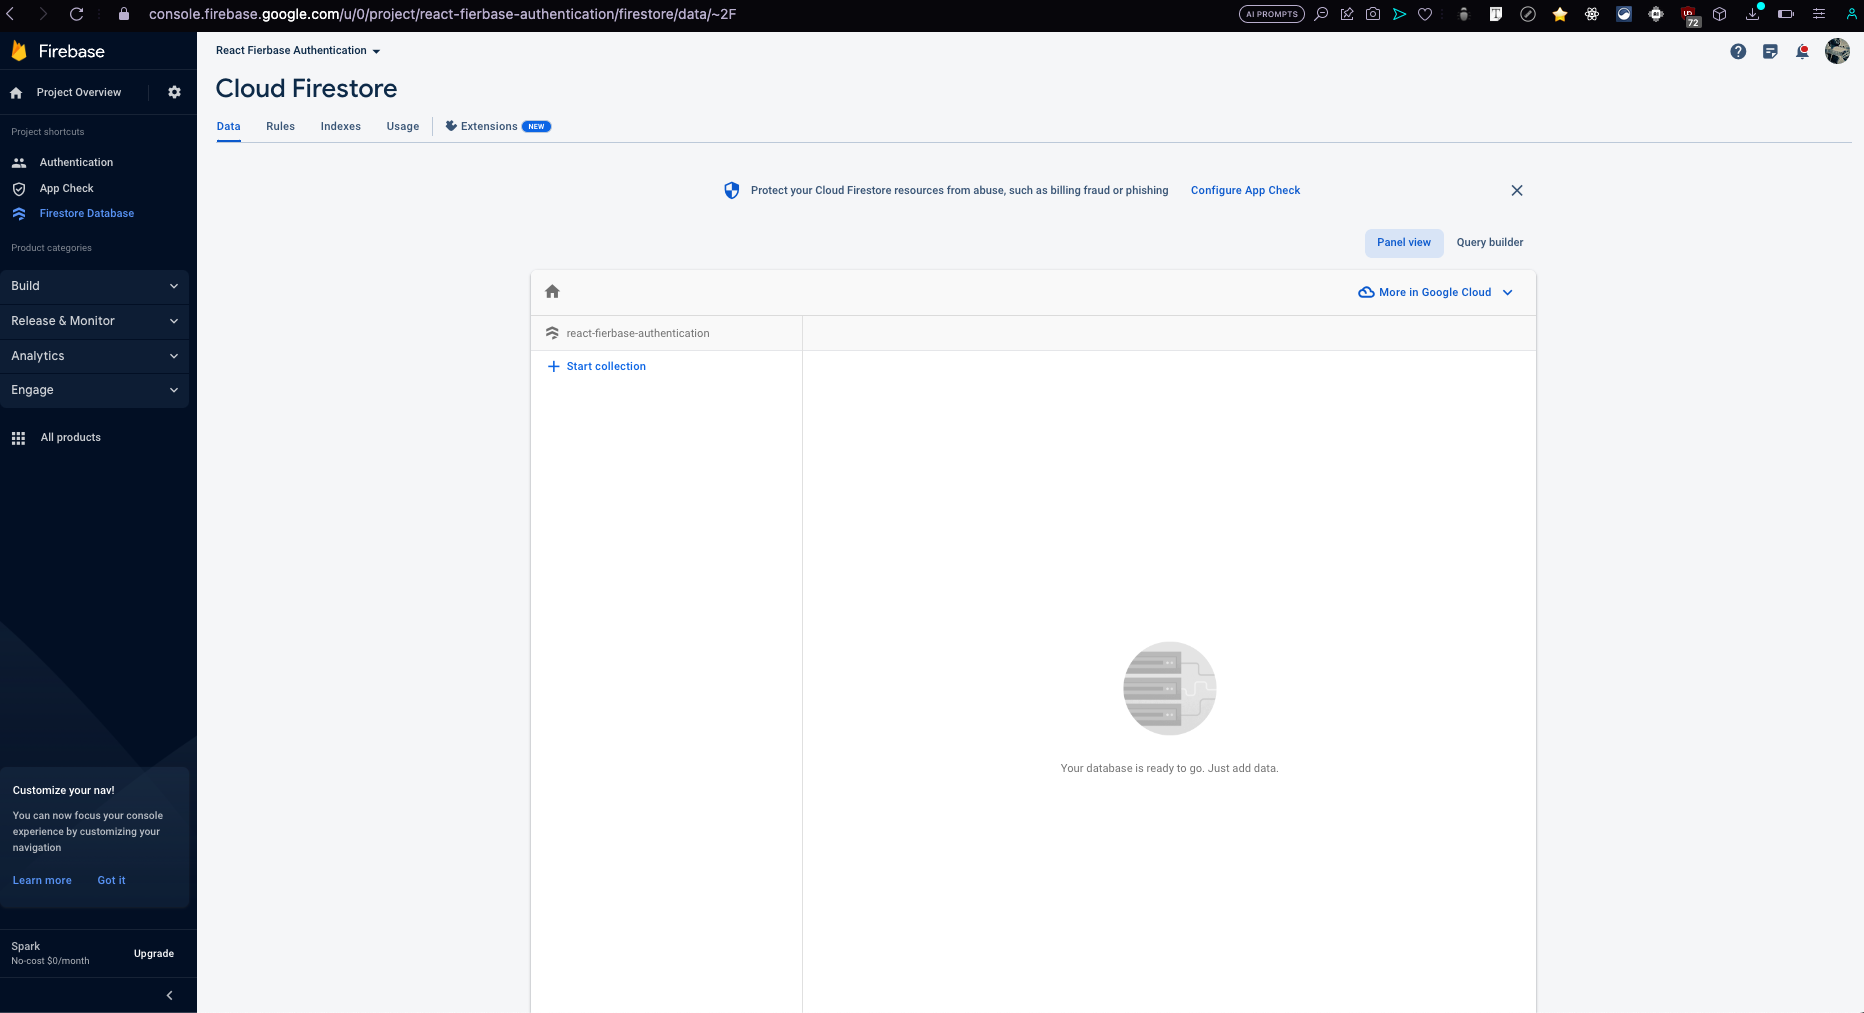
Task: Switch to Panel view
Action: [1403, 242]
